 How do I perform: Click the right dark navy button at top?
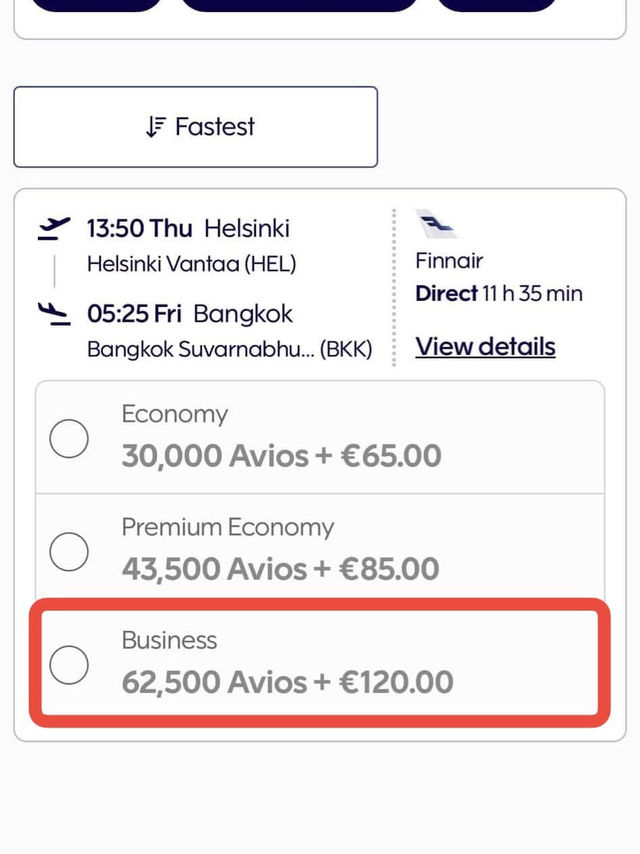tap(496, 4)
